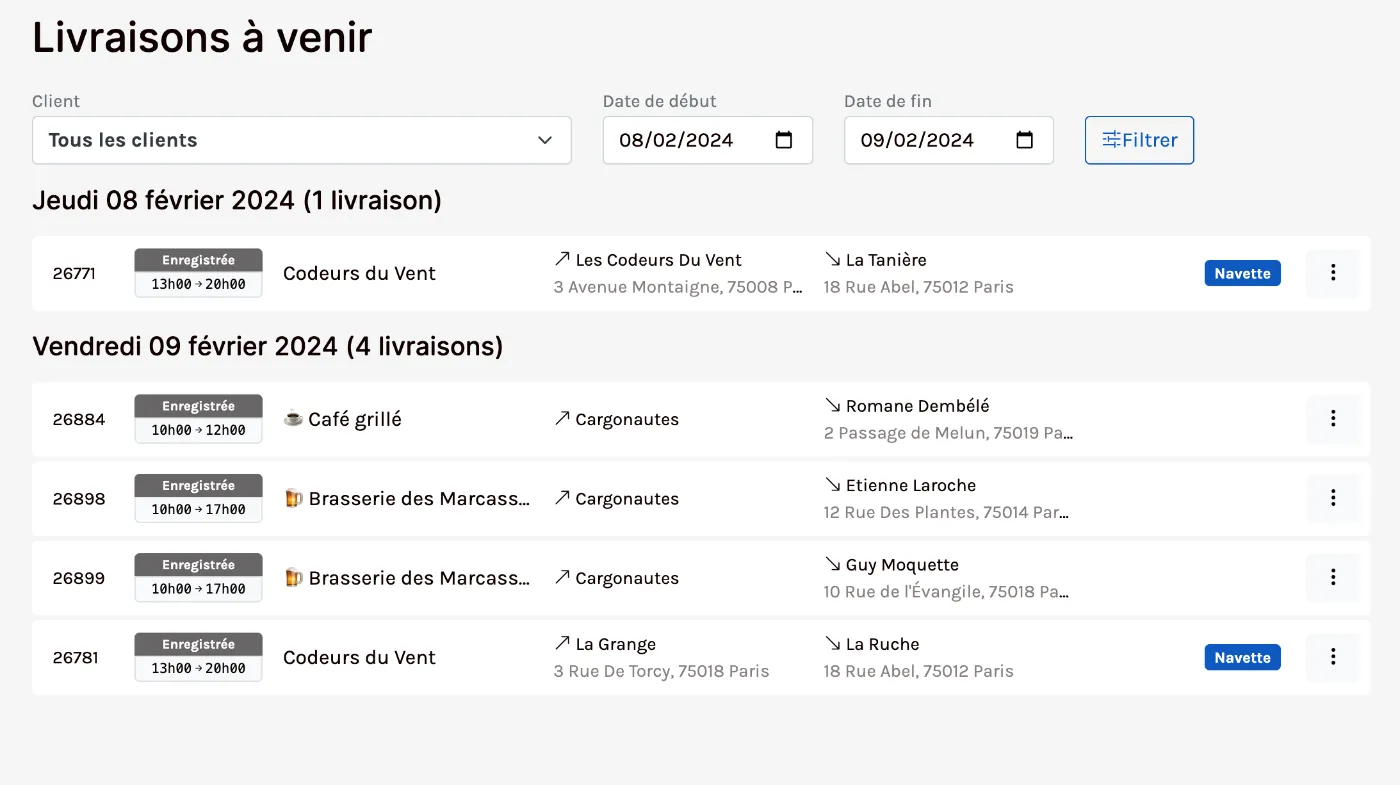Click the drop-off arrow next to Romane Dembélé

832,405
